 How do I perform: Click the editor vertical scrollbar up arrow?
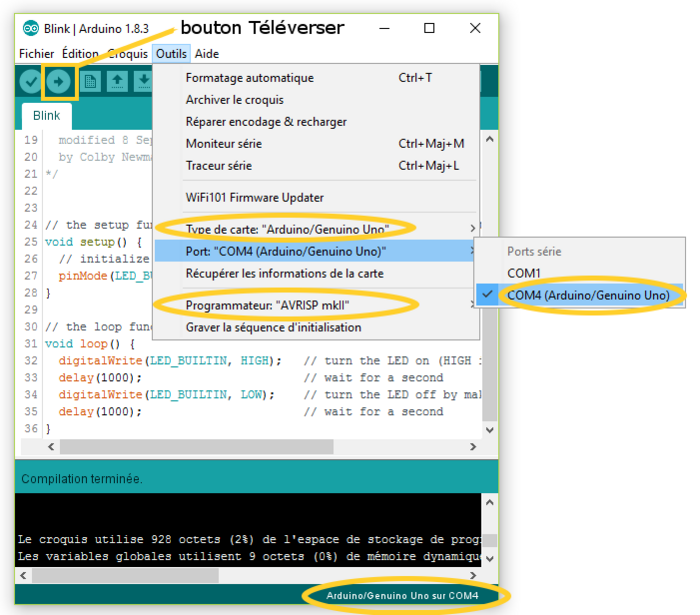[490, 139]
